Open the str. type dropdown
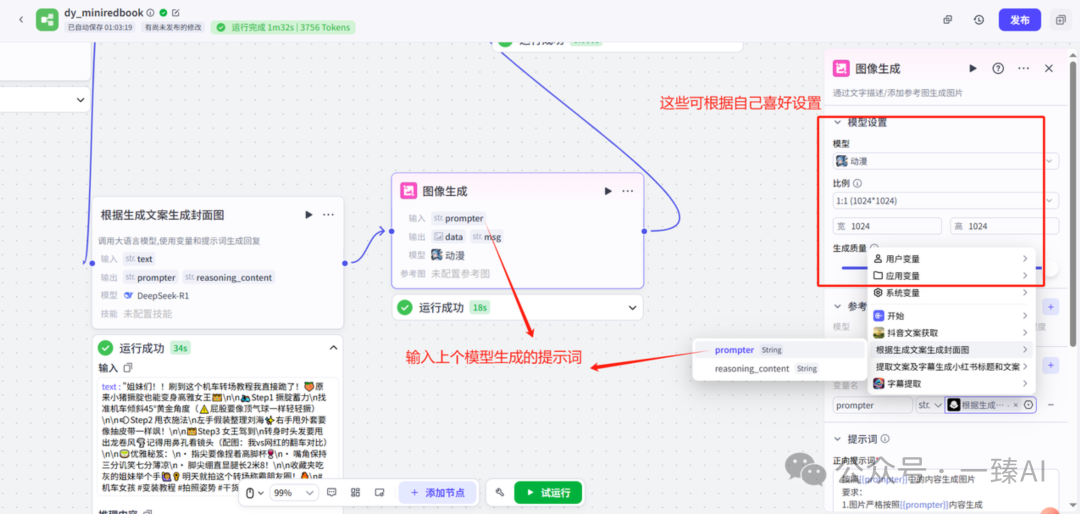Image resolution: width=1080 pixels, height=514 pixels. click(x=929, y=406)
